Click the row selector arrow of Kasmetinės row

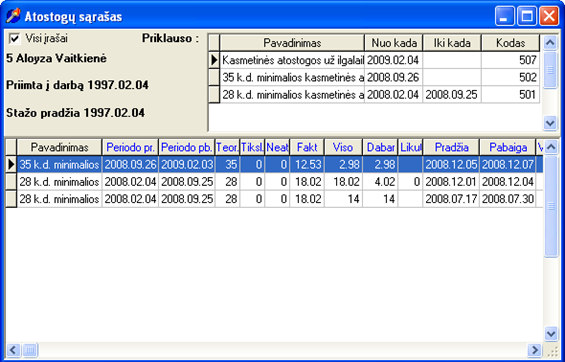(214, 60)
